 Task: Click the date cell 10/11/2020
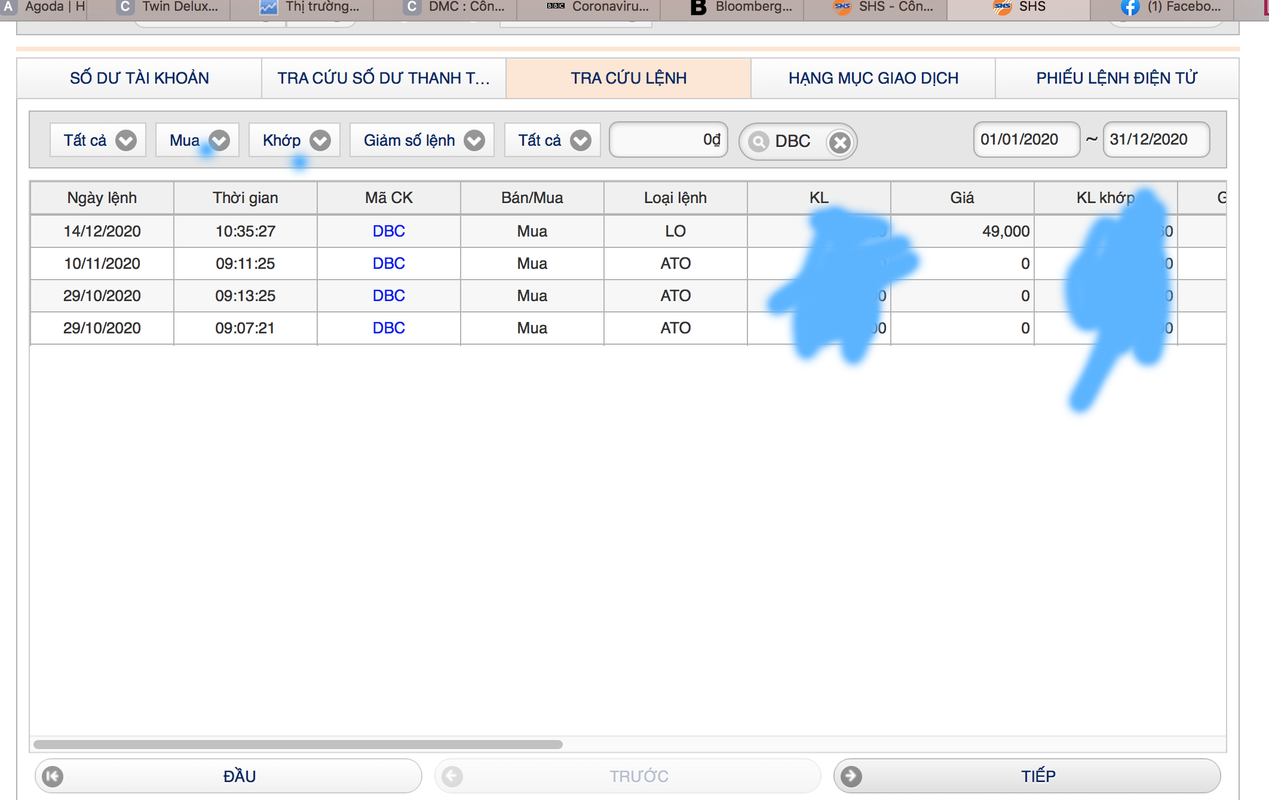[x=102, y=263]
